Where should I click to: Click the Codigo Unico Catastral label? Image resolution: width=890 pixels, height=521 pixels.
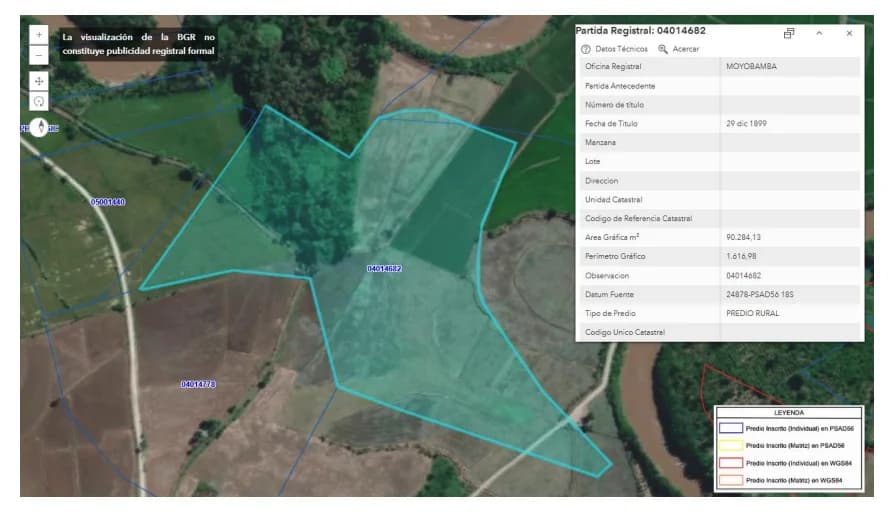[624, 333]
